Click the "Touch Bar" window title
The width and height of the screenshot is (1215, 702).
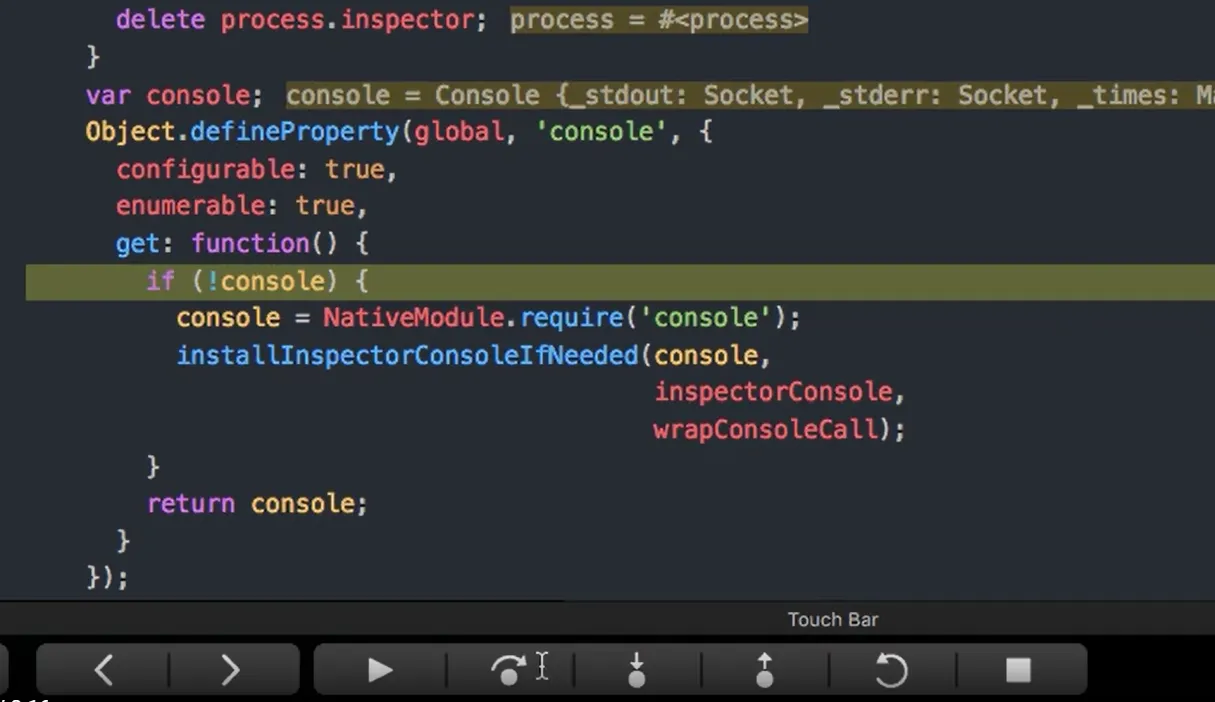coord(833,620)
